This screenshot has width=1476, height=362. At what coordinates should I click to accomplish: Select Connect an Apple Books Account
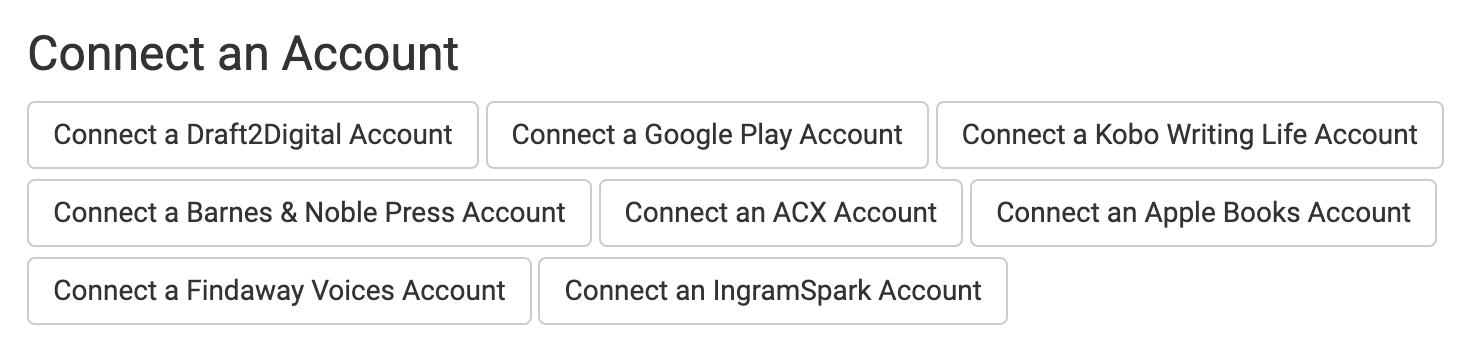click(x=1203, y=212)
